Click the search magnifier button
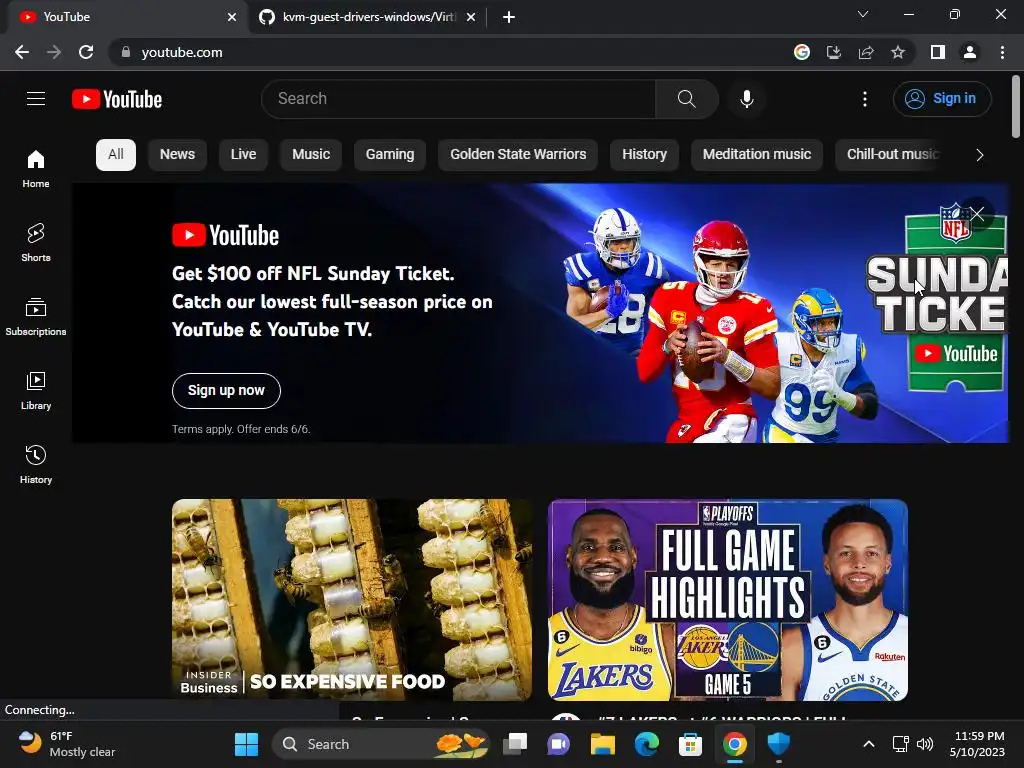This screenshot has height=768, width=1024. coord(686,99)
